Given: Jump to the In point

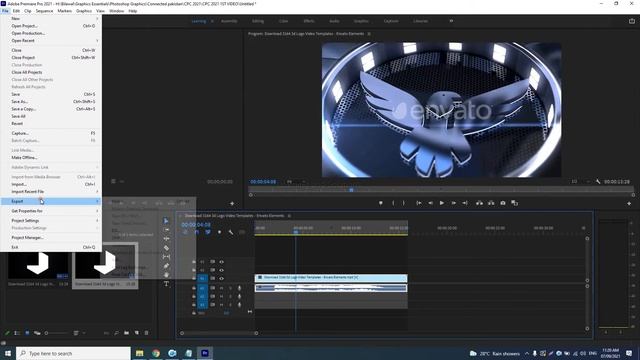Looking at the screenshot, I should coord(419,203).
